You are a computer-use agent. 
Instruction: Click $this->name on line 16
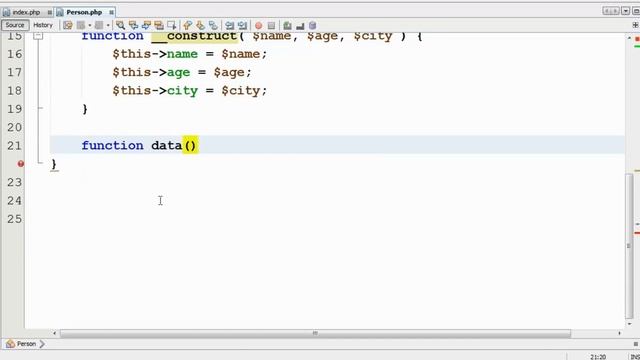pyautogui.click(x=155, y=54)
